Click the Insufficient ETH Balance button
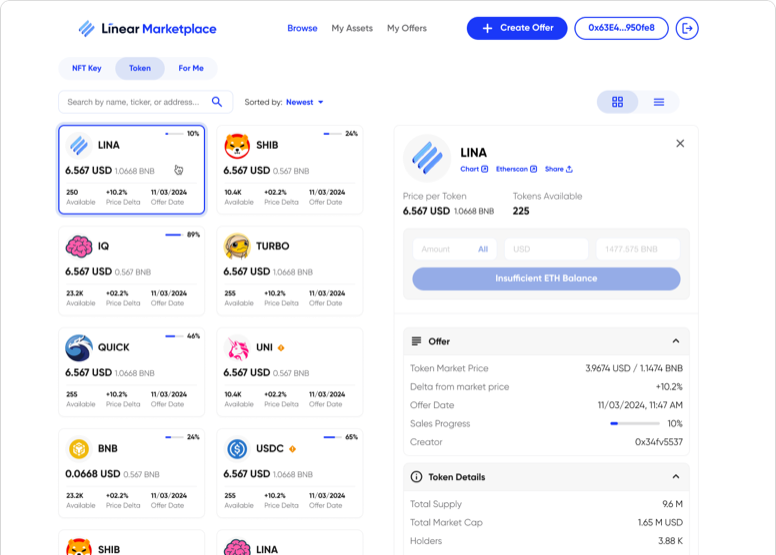Image resolution: width=776 pixels, height=555 pixels. 546,279
